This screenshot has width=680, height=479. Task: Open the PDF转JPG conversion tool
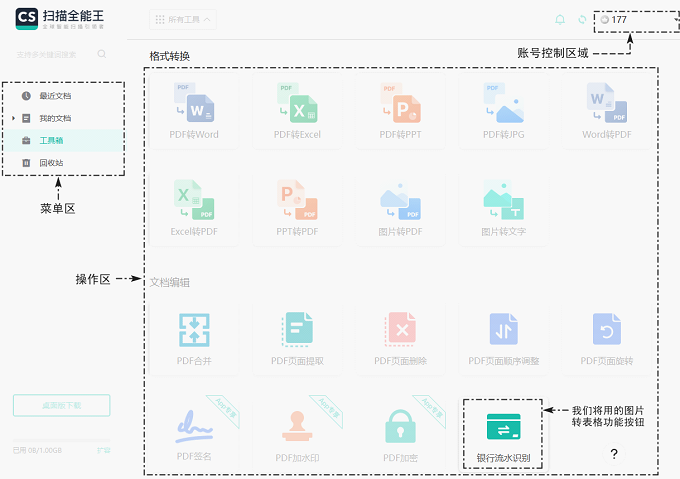pyautogui.click(x=503, y=111)
